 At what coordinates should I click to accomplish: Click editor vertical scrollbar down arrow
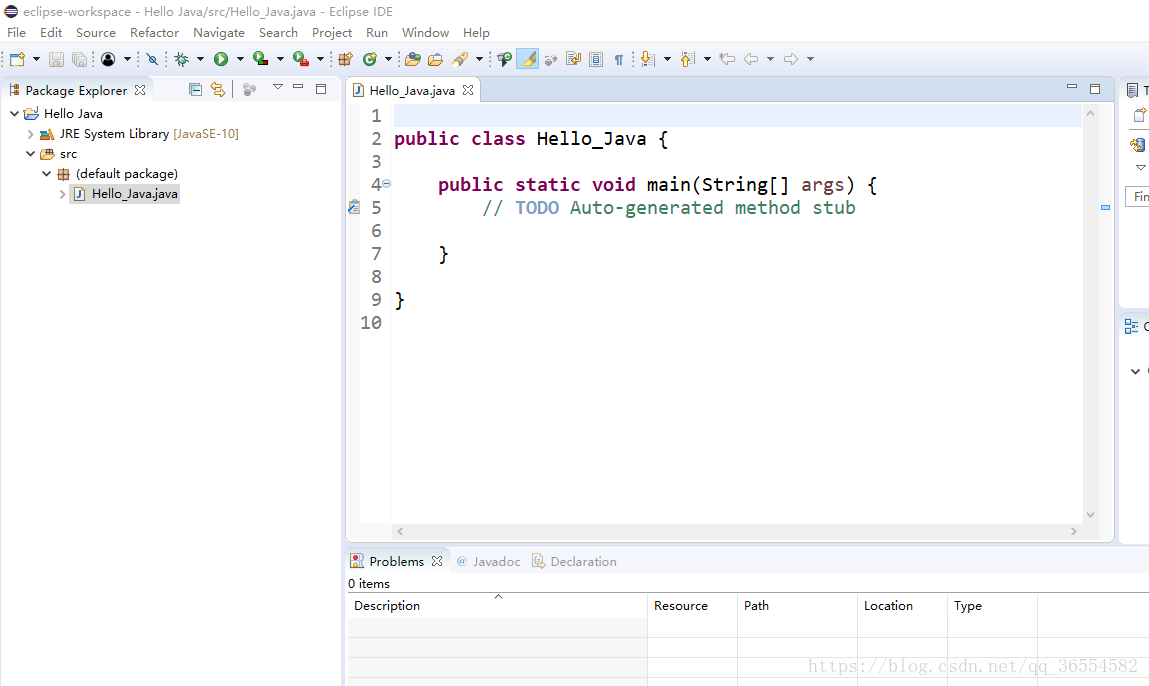click(x=1090, y=514)
